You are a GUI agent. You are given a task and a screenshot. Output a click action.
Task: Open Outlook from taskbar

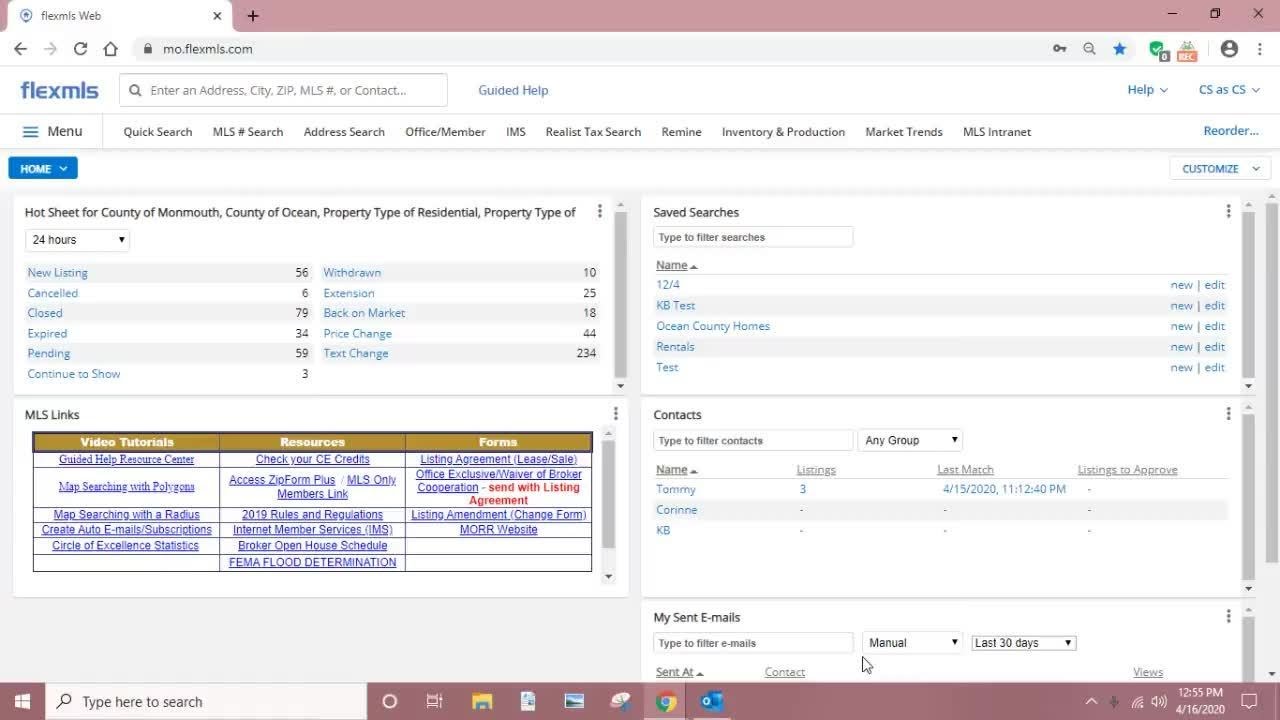tap(712, 701)
